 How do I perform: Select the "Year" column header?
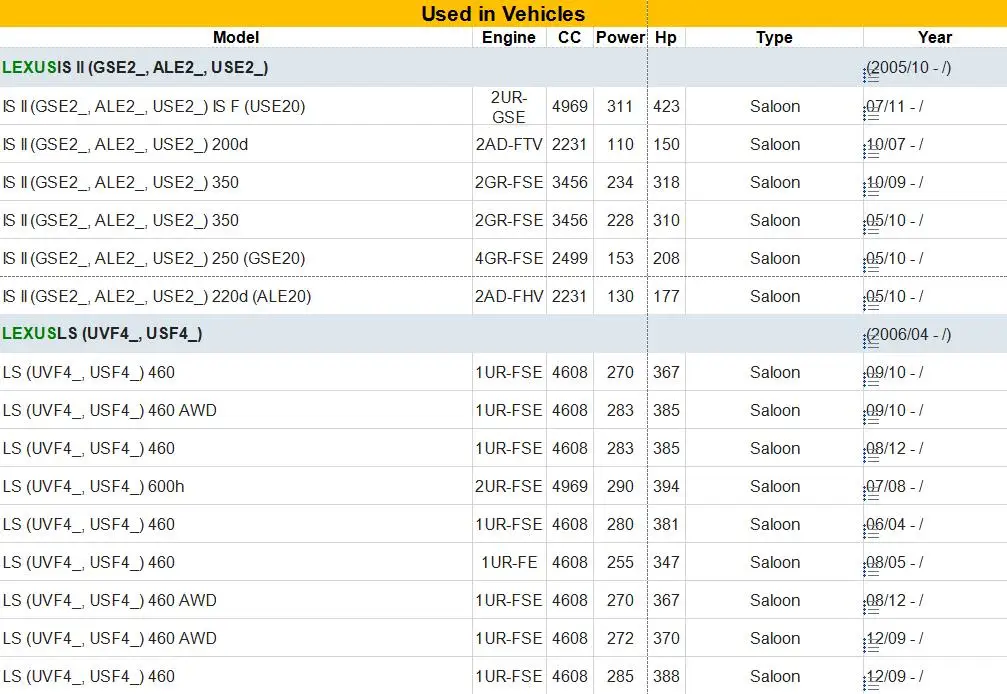934,37
